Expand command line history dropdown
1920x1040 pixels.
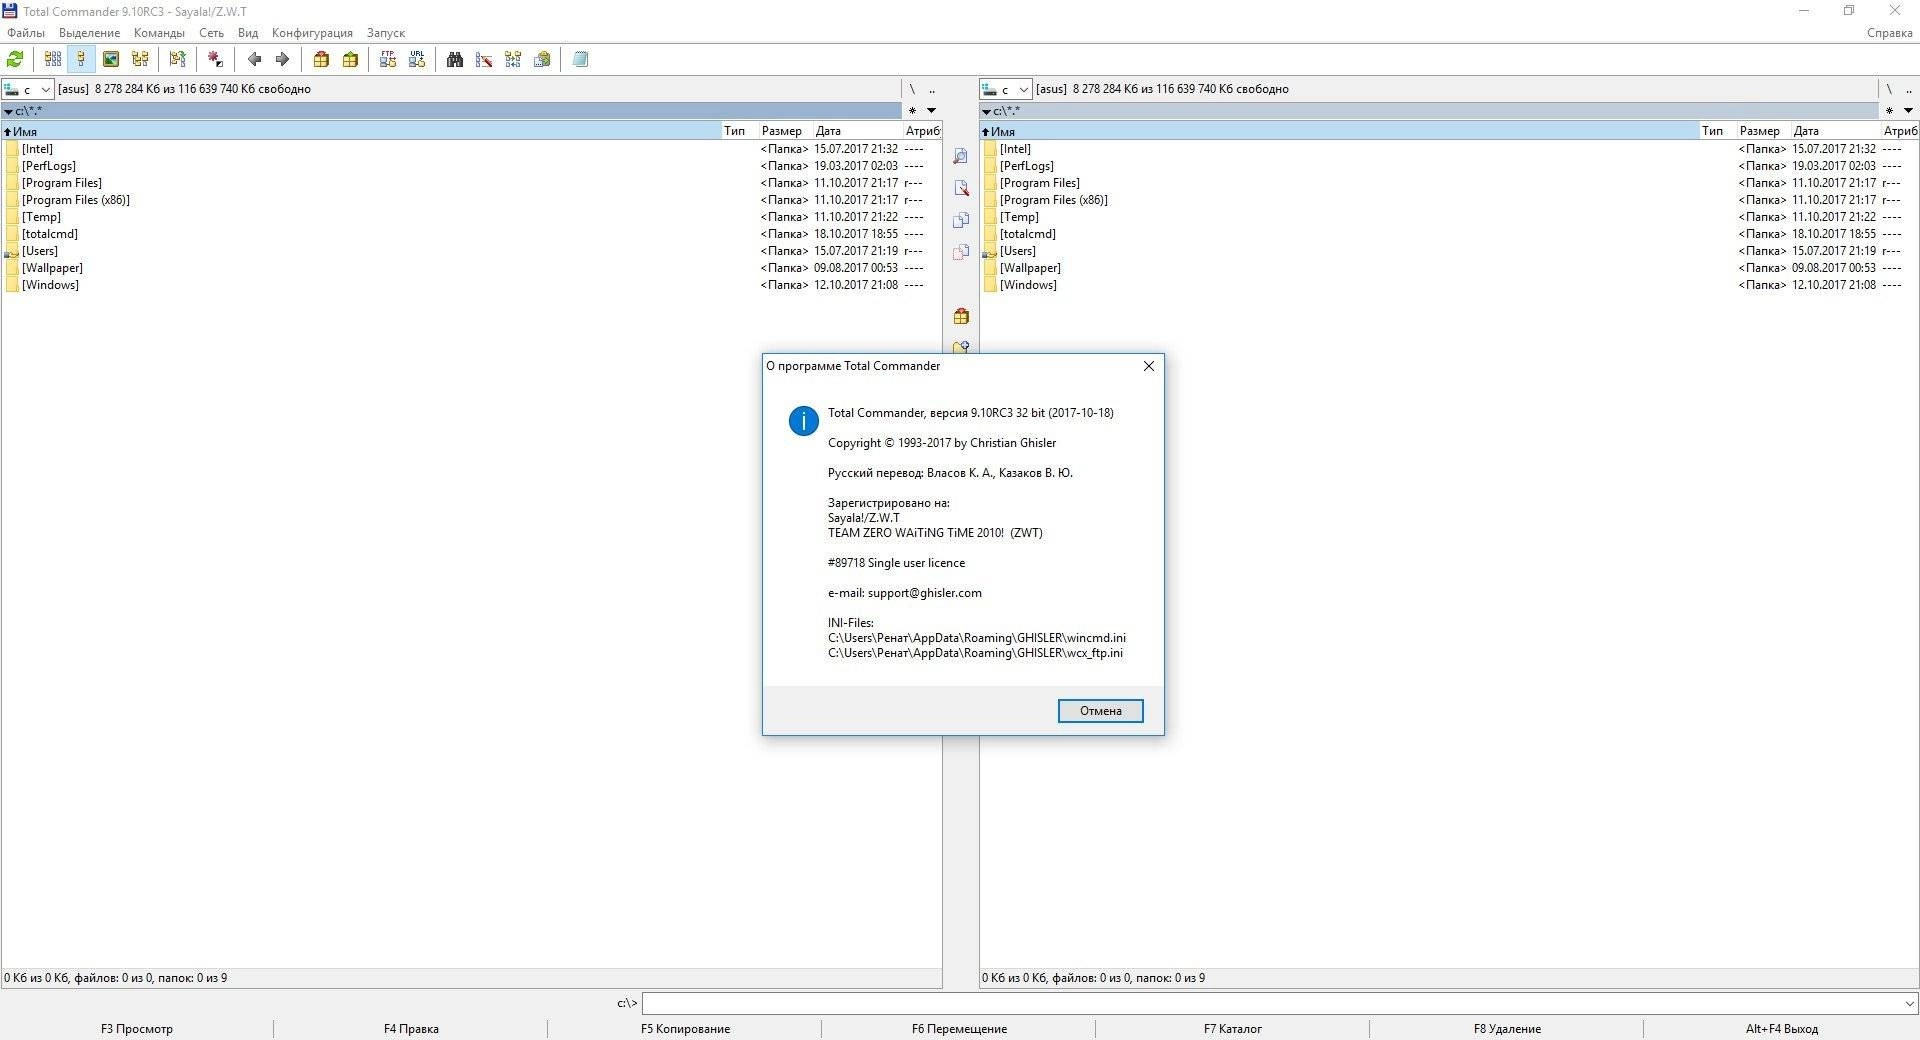pyautogui.click(x=1908, y=1003)
